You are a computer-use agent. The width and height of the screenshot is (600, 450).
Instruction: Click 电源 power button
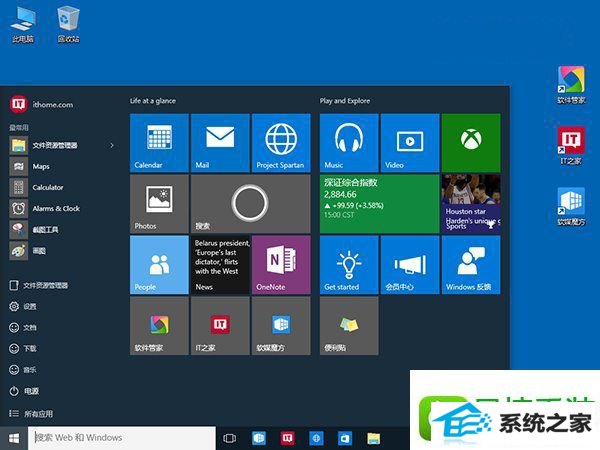tap(24, 391)
